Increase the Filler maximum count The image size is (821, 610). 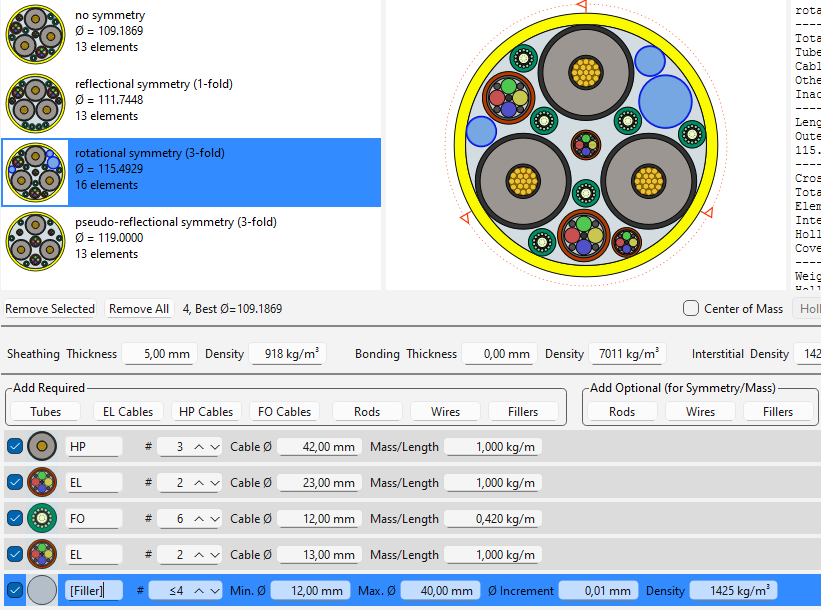click(199, 591)
